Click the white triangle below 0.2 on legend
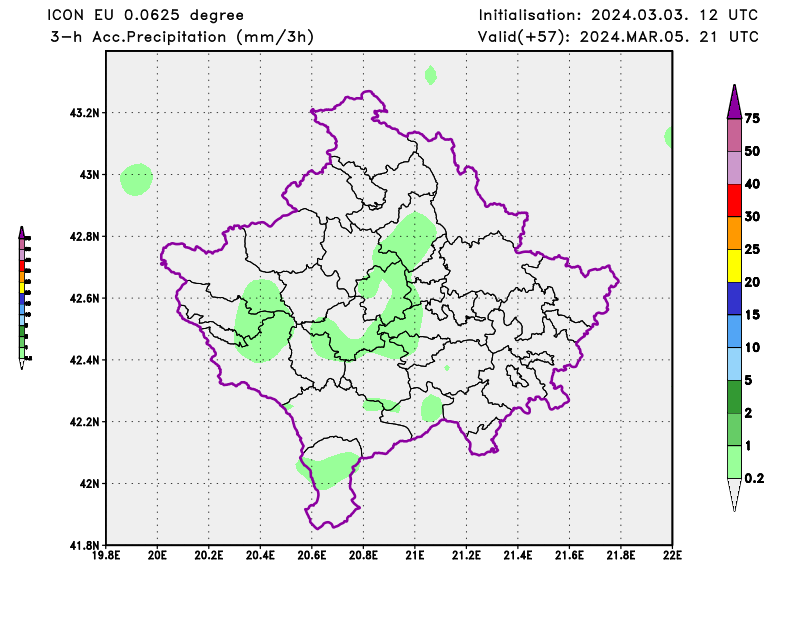Screen dimensions: 800x618 click(734, 494)
